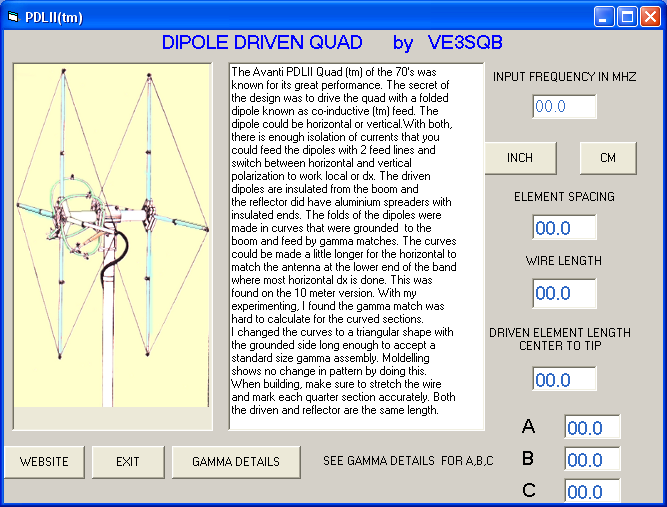Select the INCH unit button
Image resolution: width=667 pixels, height=507 pixels.
520,158
